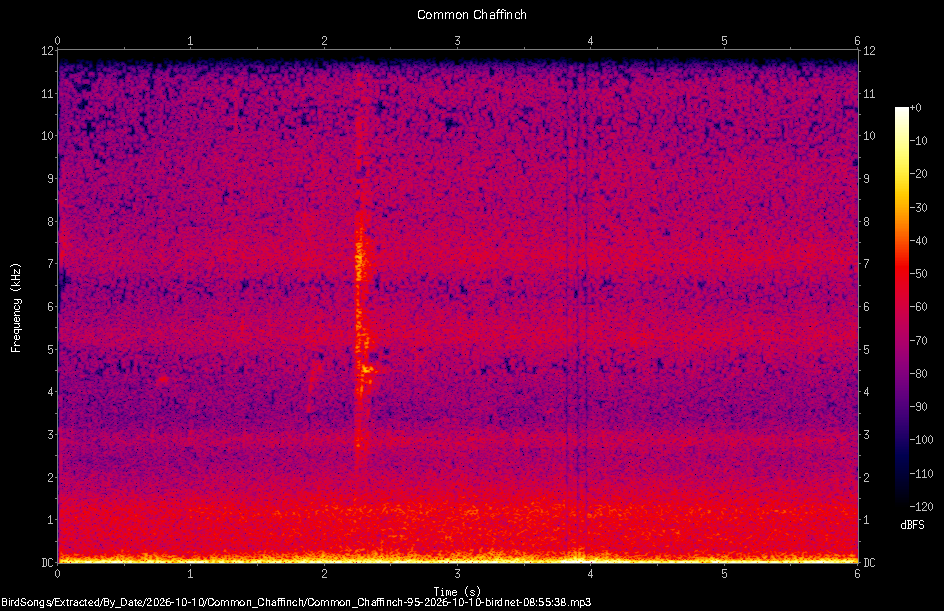Click the -50 value on color scale
944x611 pixels.
918,273
